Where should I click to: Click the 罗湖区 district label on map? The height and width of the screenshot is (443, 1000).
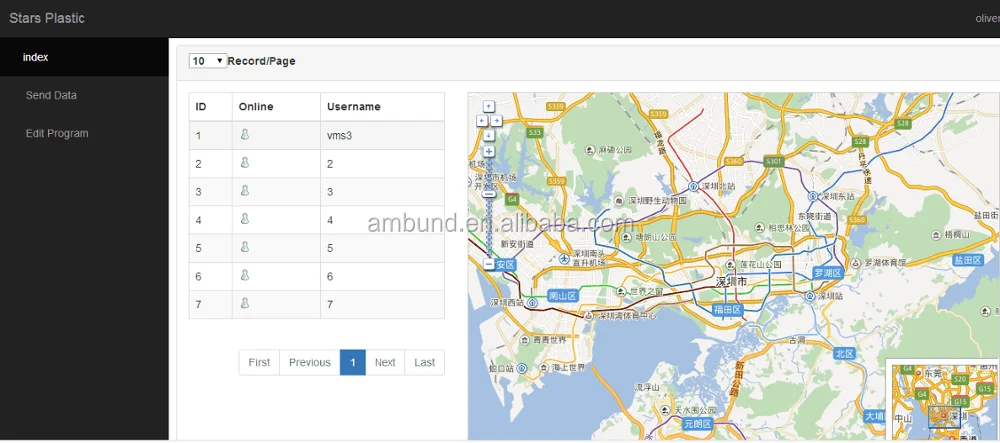[828, 273]
